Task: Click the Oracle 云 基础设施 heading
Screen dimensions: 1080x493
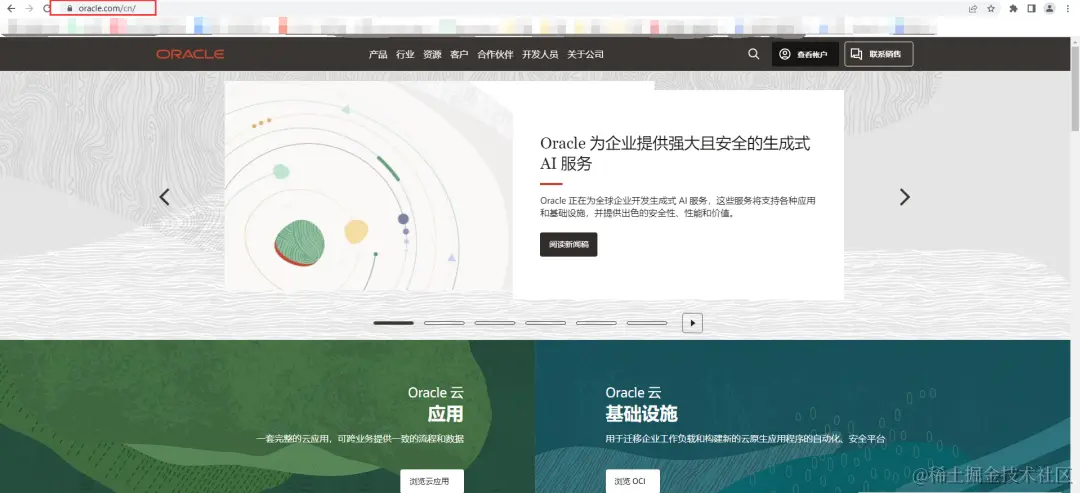Action: [641, 403]
